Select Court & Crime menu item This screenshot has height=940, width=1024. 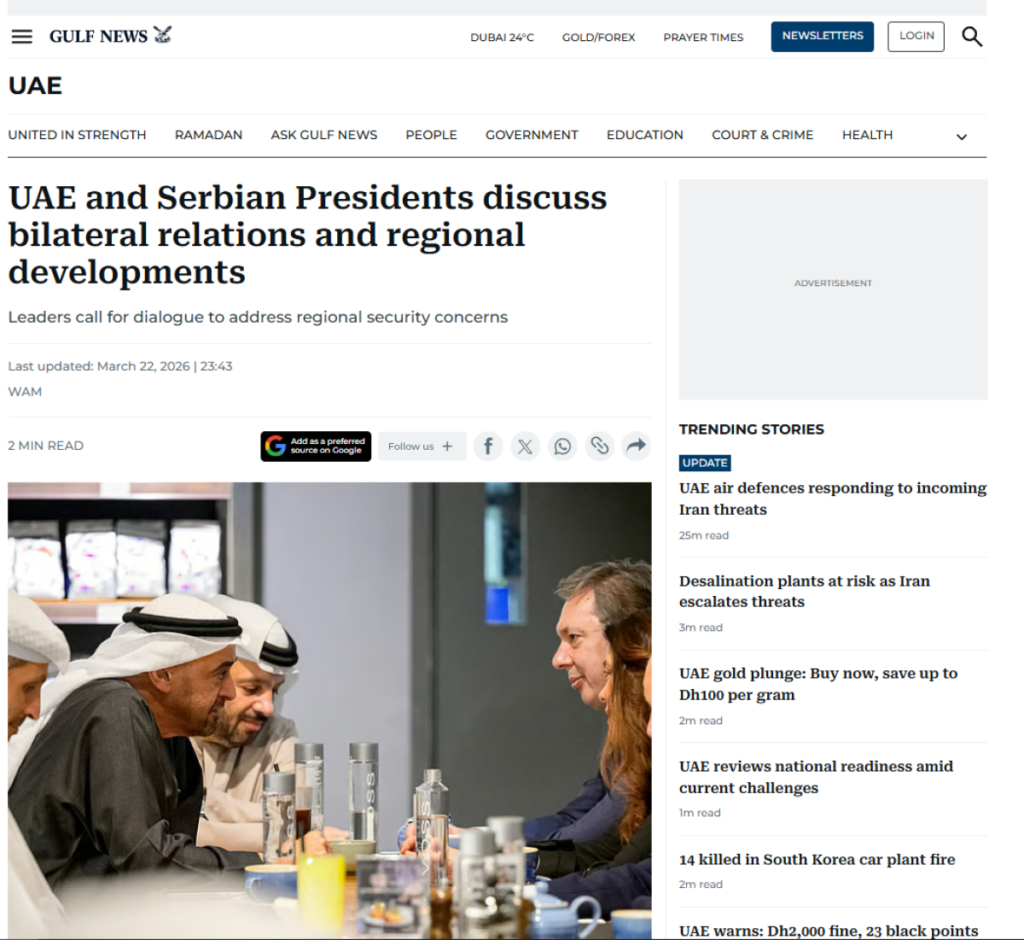[x=762, y=135]
